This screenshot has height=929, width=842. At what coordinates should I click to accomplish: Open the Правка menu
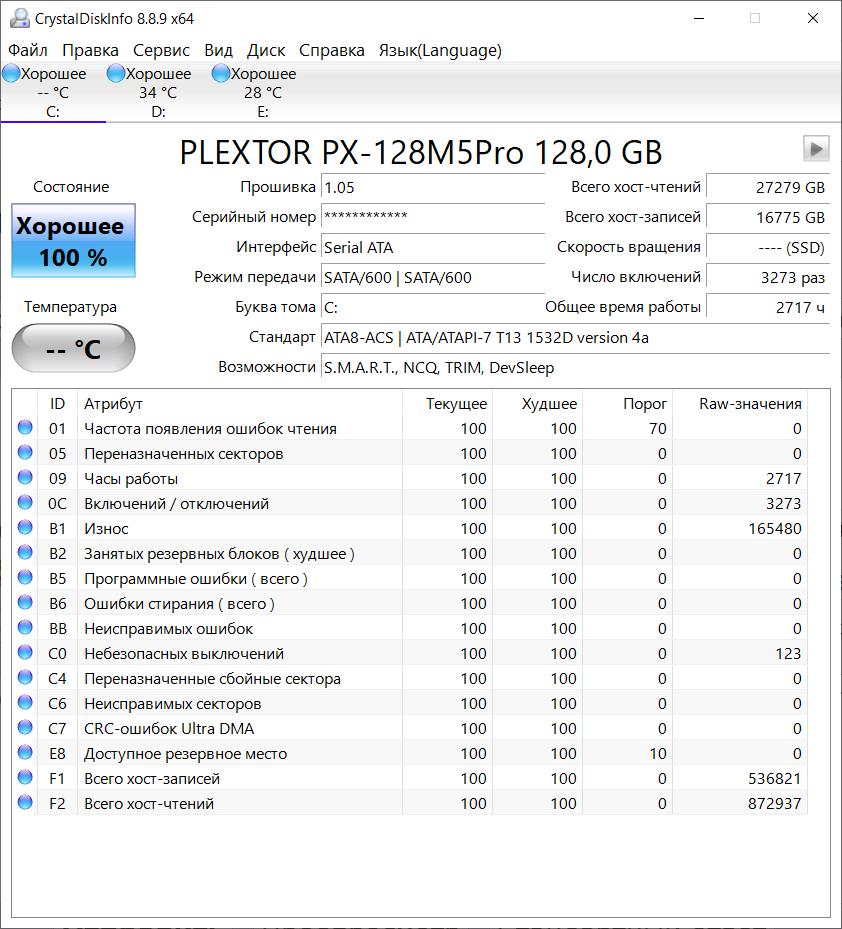(x=90, y=50)
